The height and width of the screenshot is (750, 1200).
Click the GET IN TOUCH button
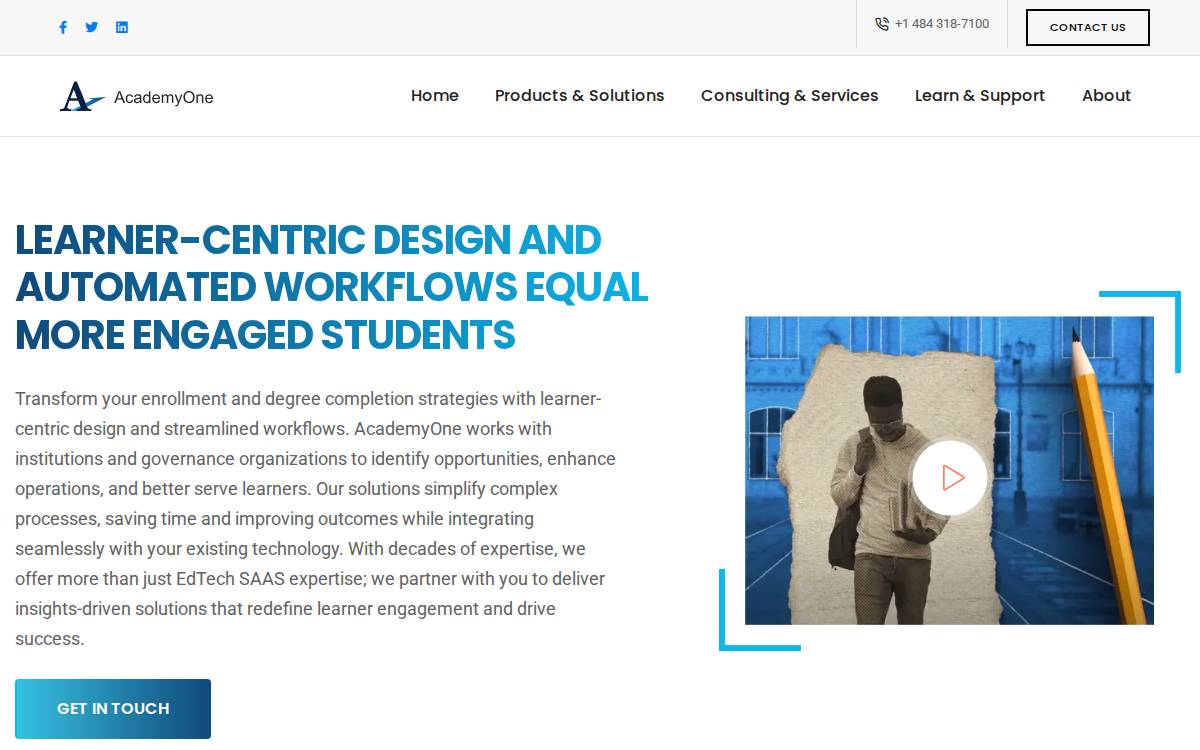(113, 709)
